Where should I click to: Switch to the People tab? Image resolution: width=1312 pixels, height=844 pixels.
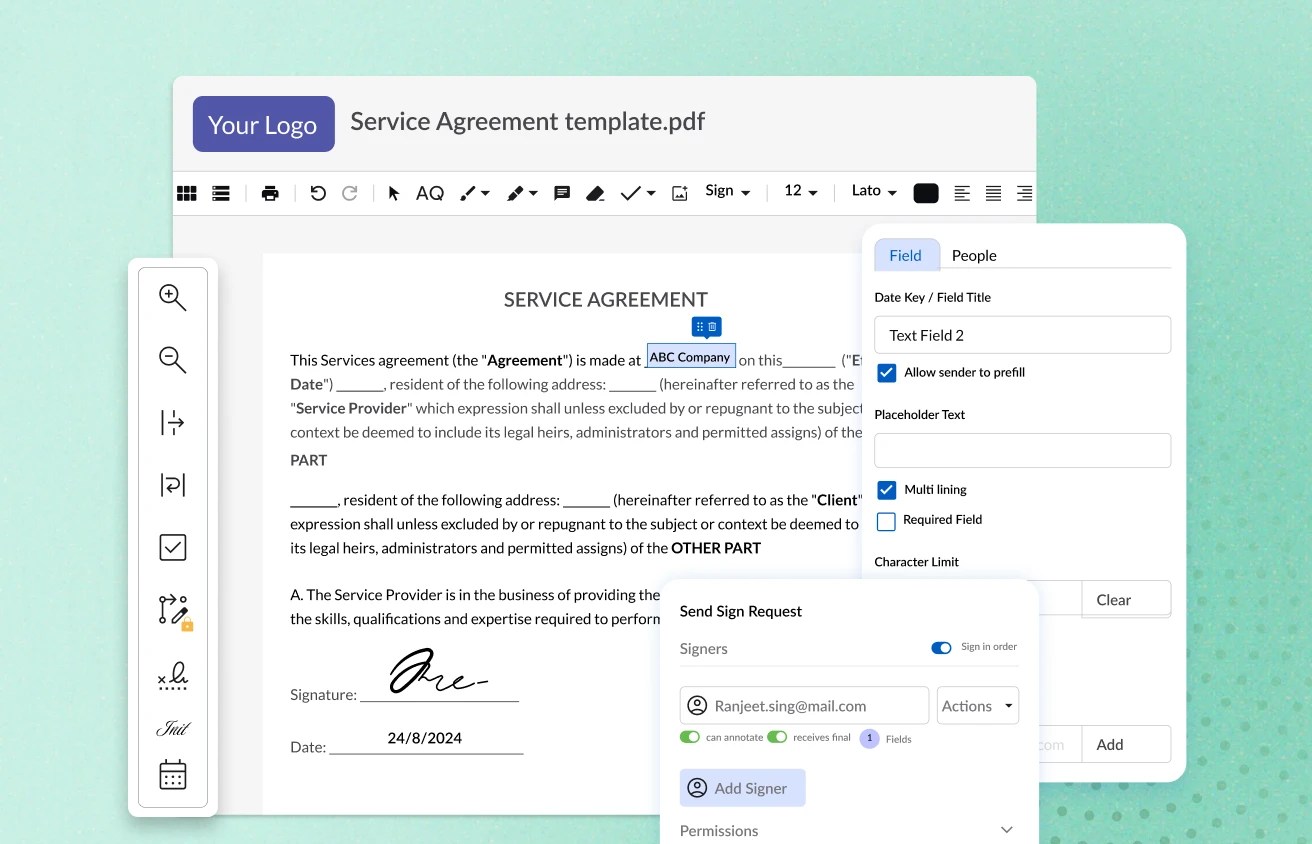coord(974,255)
